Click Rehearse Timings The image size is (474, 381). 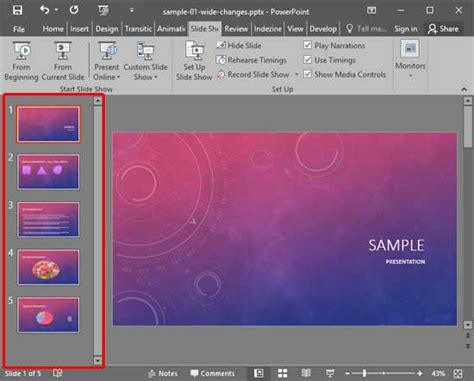(251, 60)
